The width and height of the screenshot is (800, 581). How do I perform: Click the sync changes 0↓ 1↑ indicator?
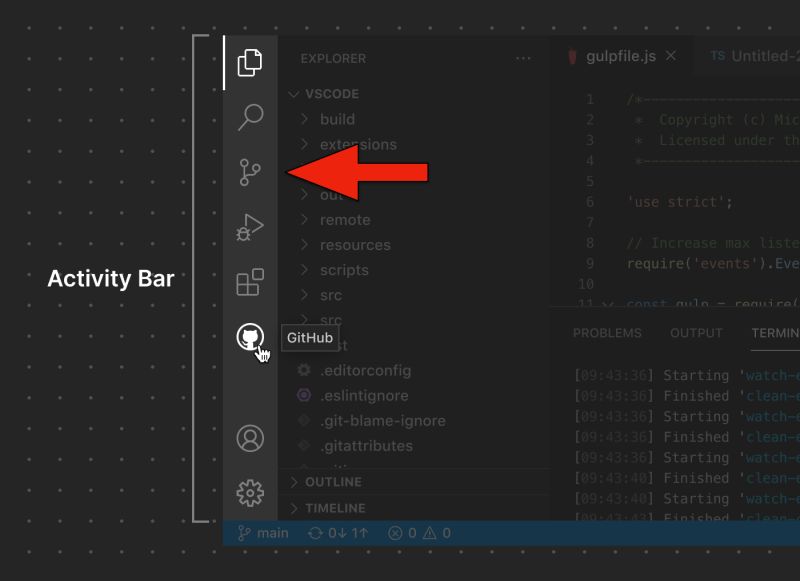coord(338,533)
